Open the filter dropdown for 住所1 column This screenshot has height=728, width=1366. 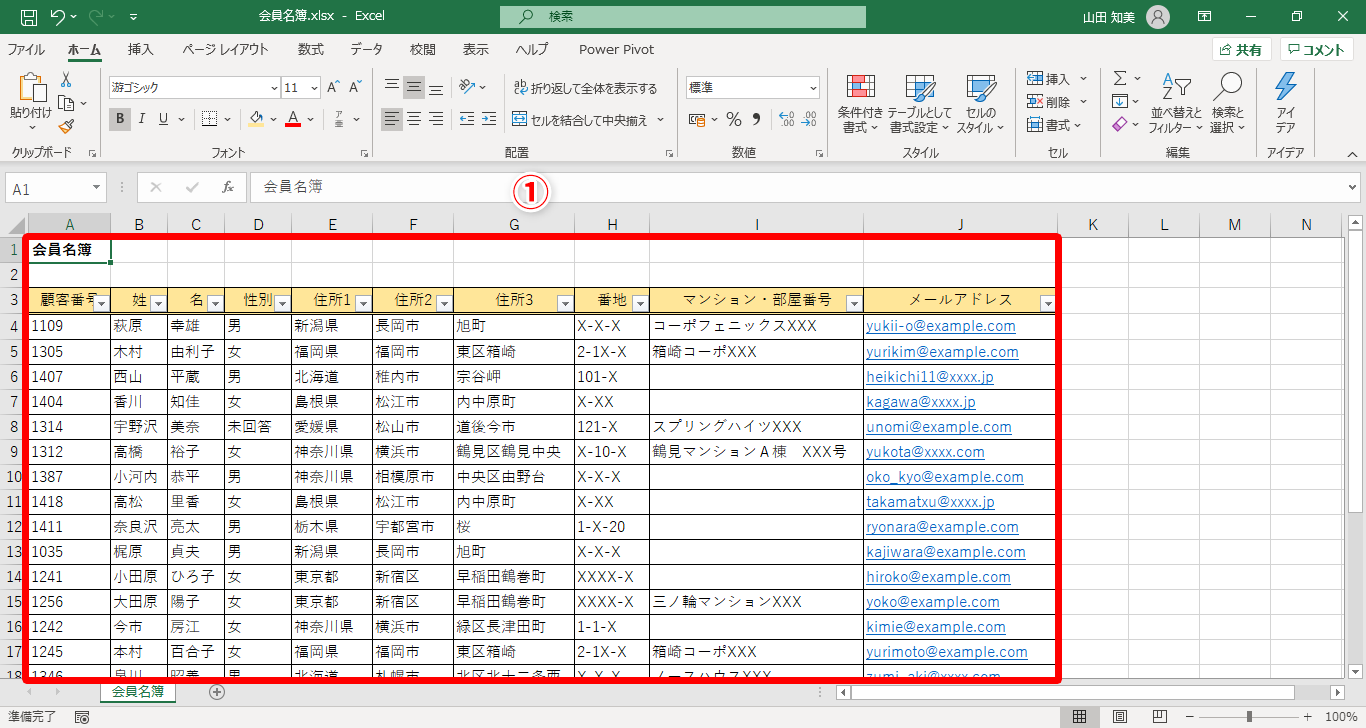click(363, 303)
